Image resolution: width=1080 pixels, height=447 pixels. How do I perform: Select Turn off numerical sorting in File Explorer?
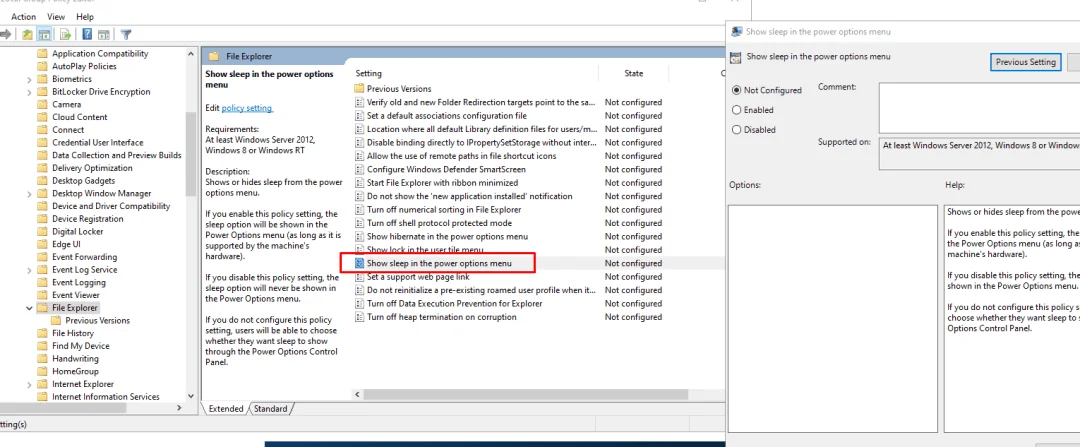[444, 209]
